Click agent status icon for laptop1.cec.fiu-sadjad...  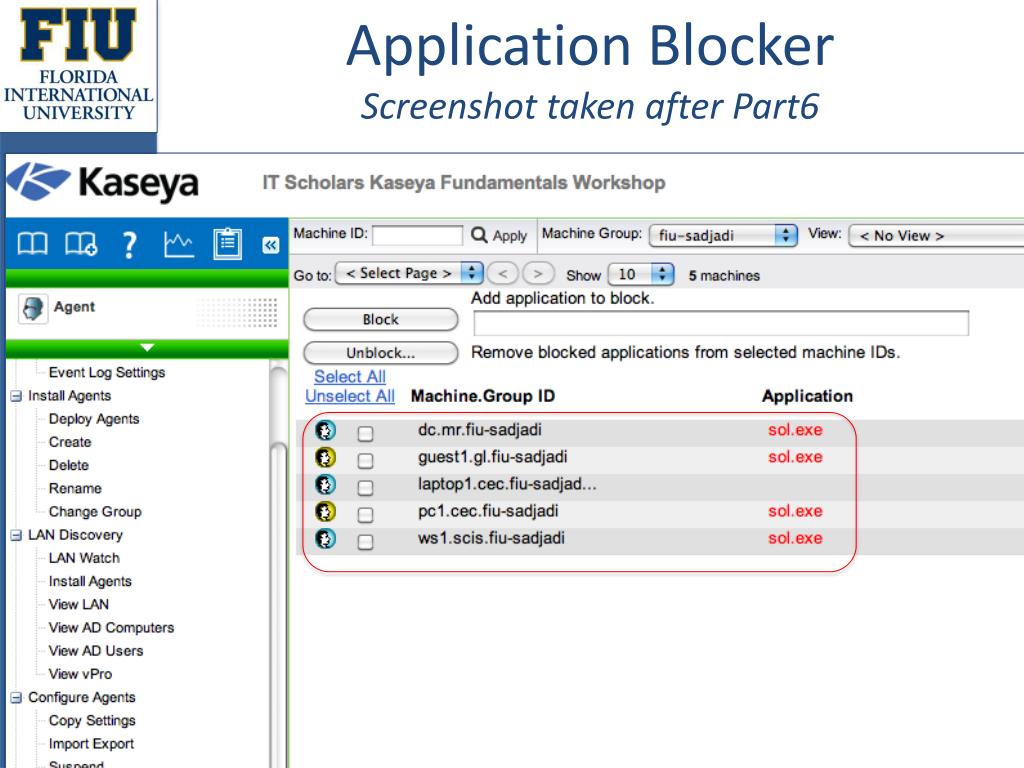tap(325, 485)
